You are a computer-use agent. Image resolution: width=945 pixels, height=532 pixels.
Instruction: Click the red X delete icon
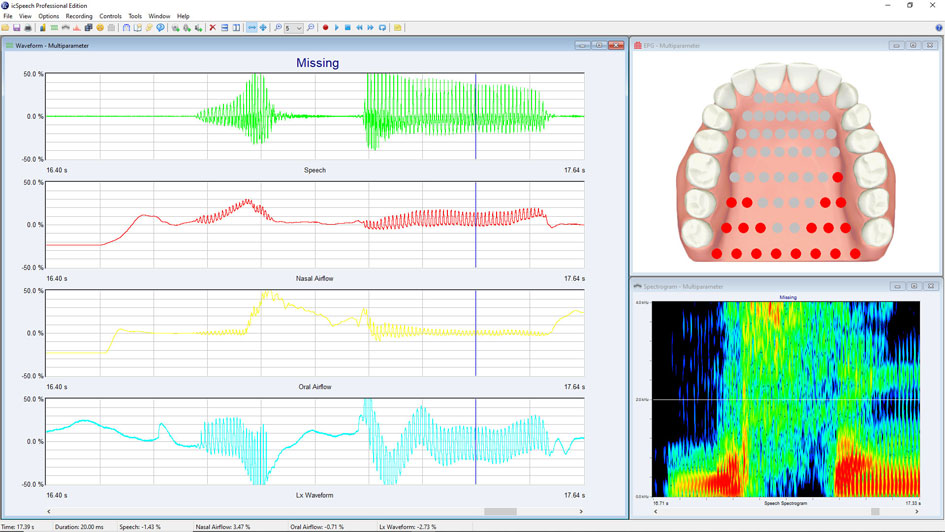pyautogui.click(x=212, y=28)
